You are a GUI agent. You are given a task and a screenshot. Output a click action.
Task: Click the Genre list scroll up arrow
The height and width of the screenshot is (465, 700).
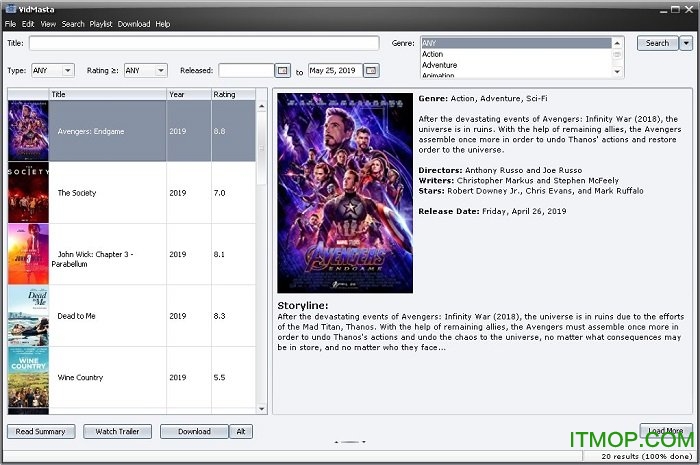pos(617,43)
